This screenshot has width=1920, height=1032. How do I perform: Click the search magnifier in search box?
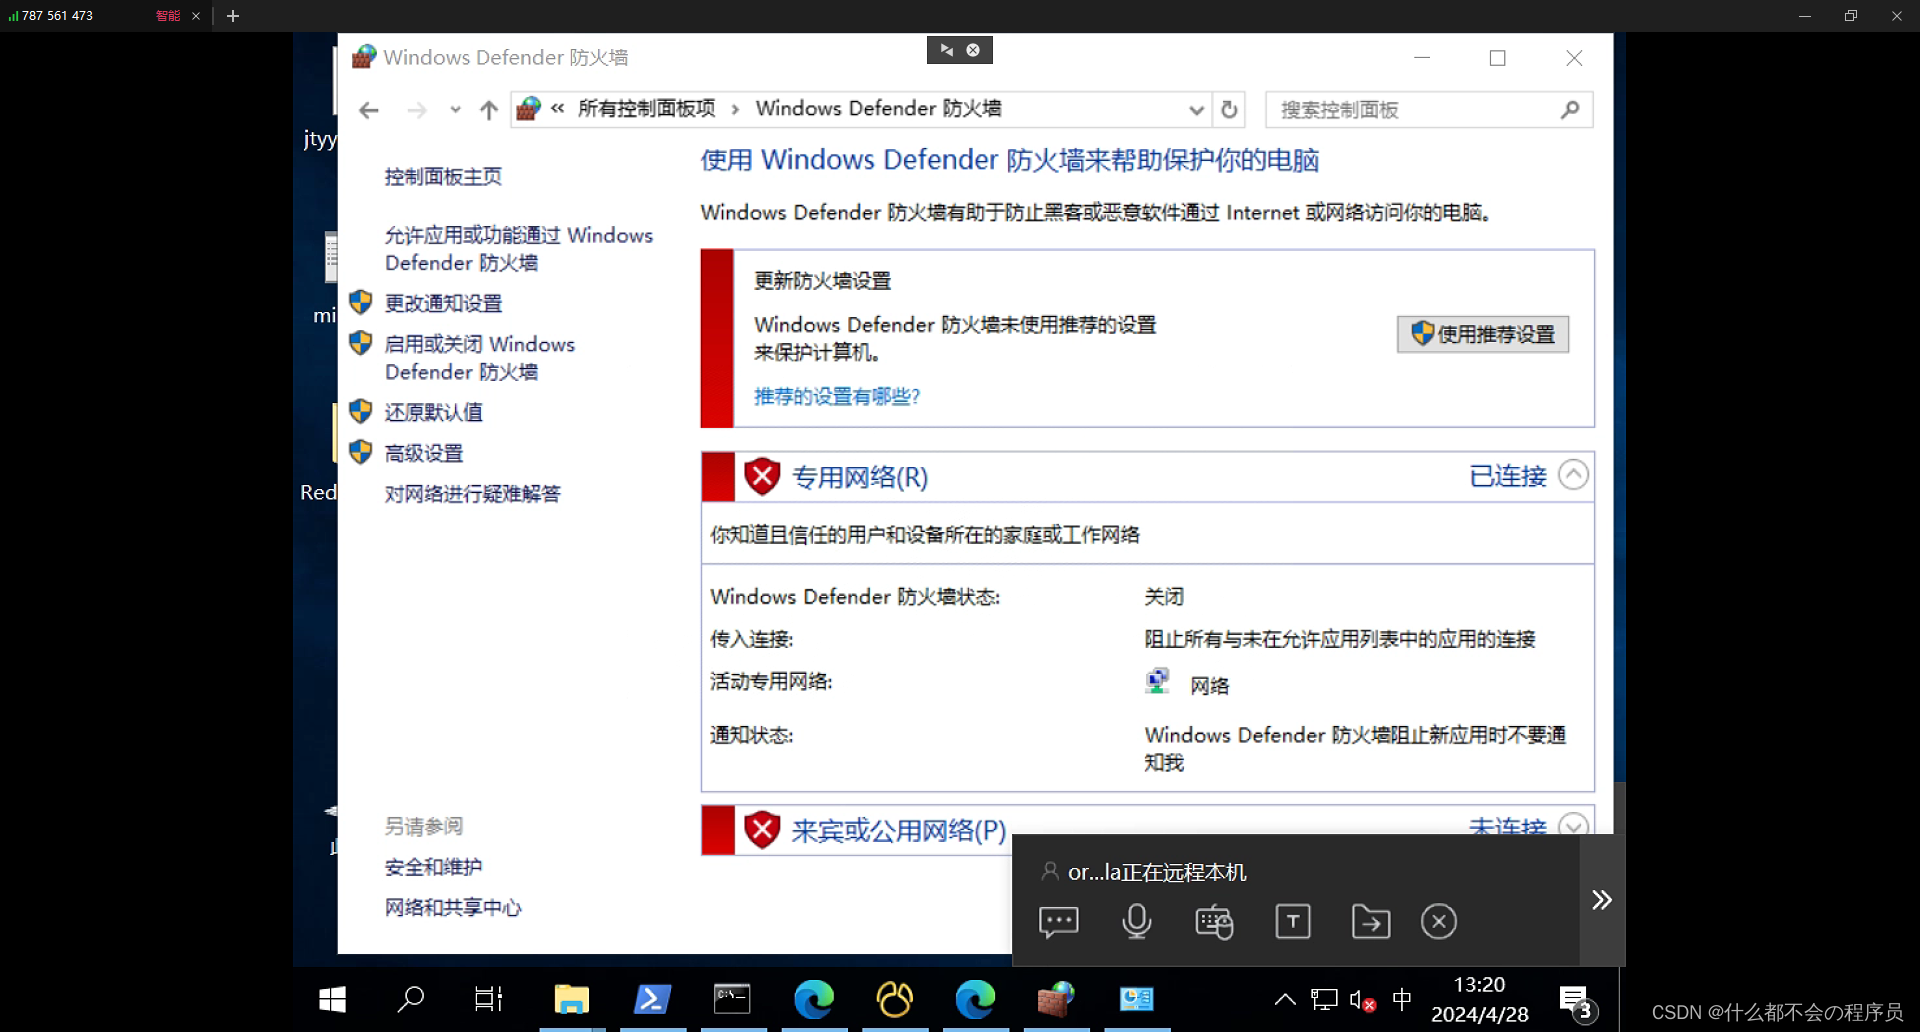click(1570, 110)
